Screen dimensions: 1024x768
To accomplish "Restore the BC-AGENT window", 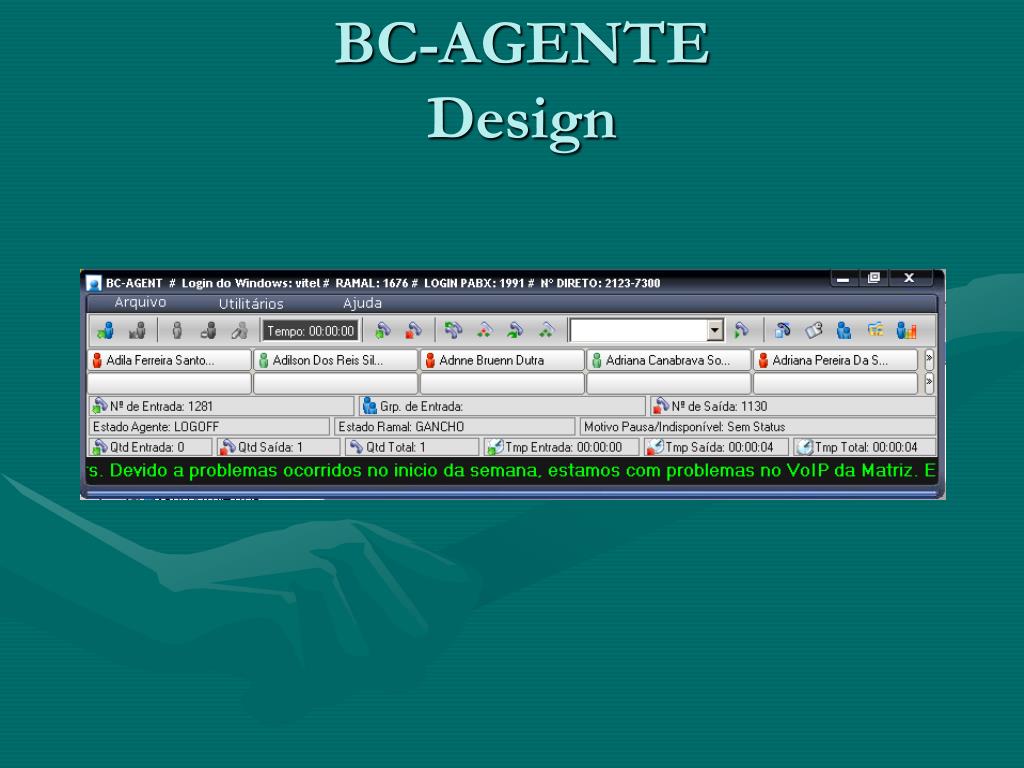I will (874, 278).
